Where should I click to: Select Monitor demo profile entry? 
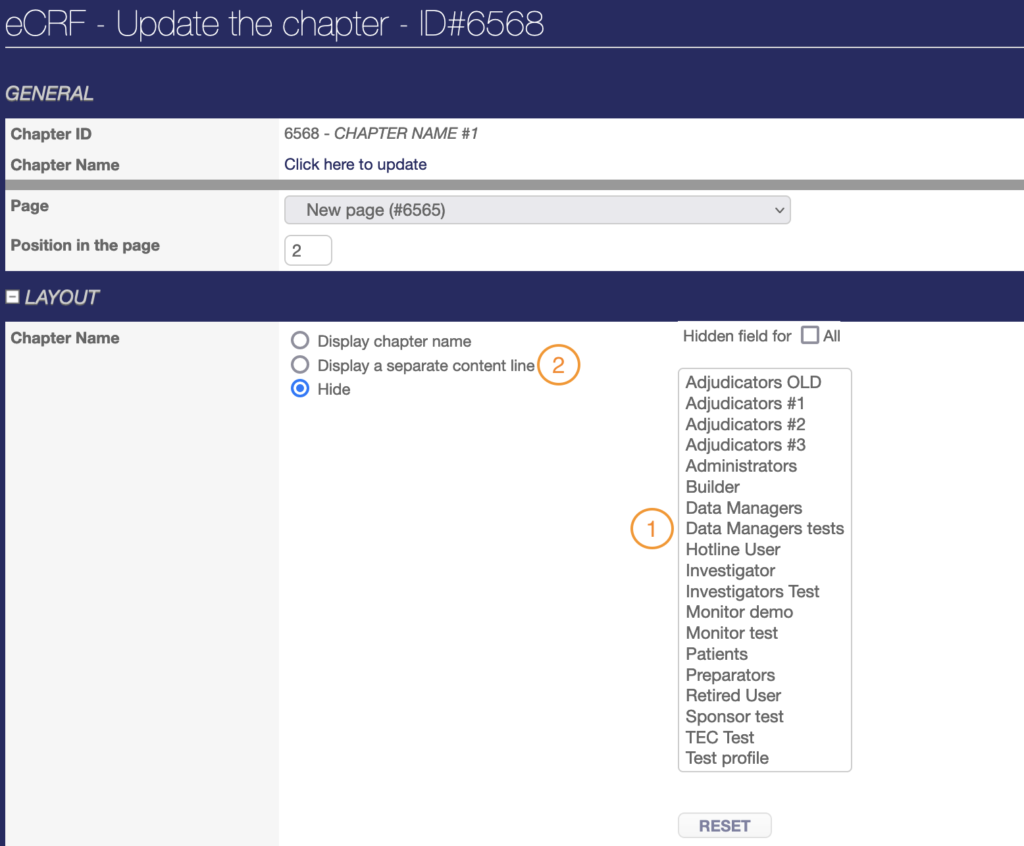click(739, 612)
